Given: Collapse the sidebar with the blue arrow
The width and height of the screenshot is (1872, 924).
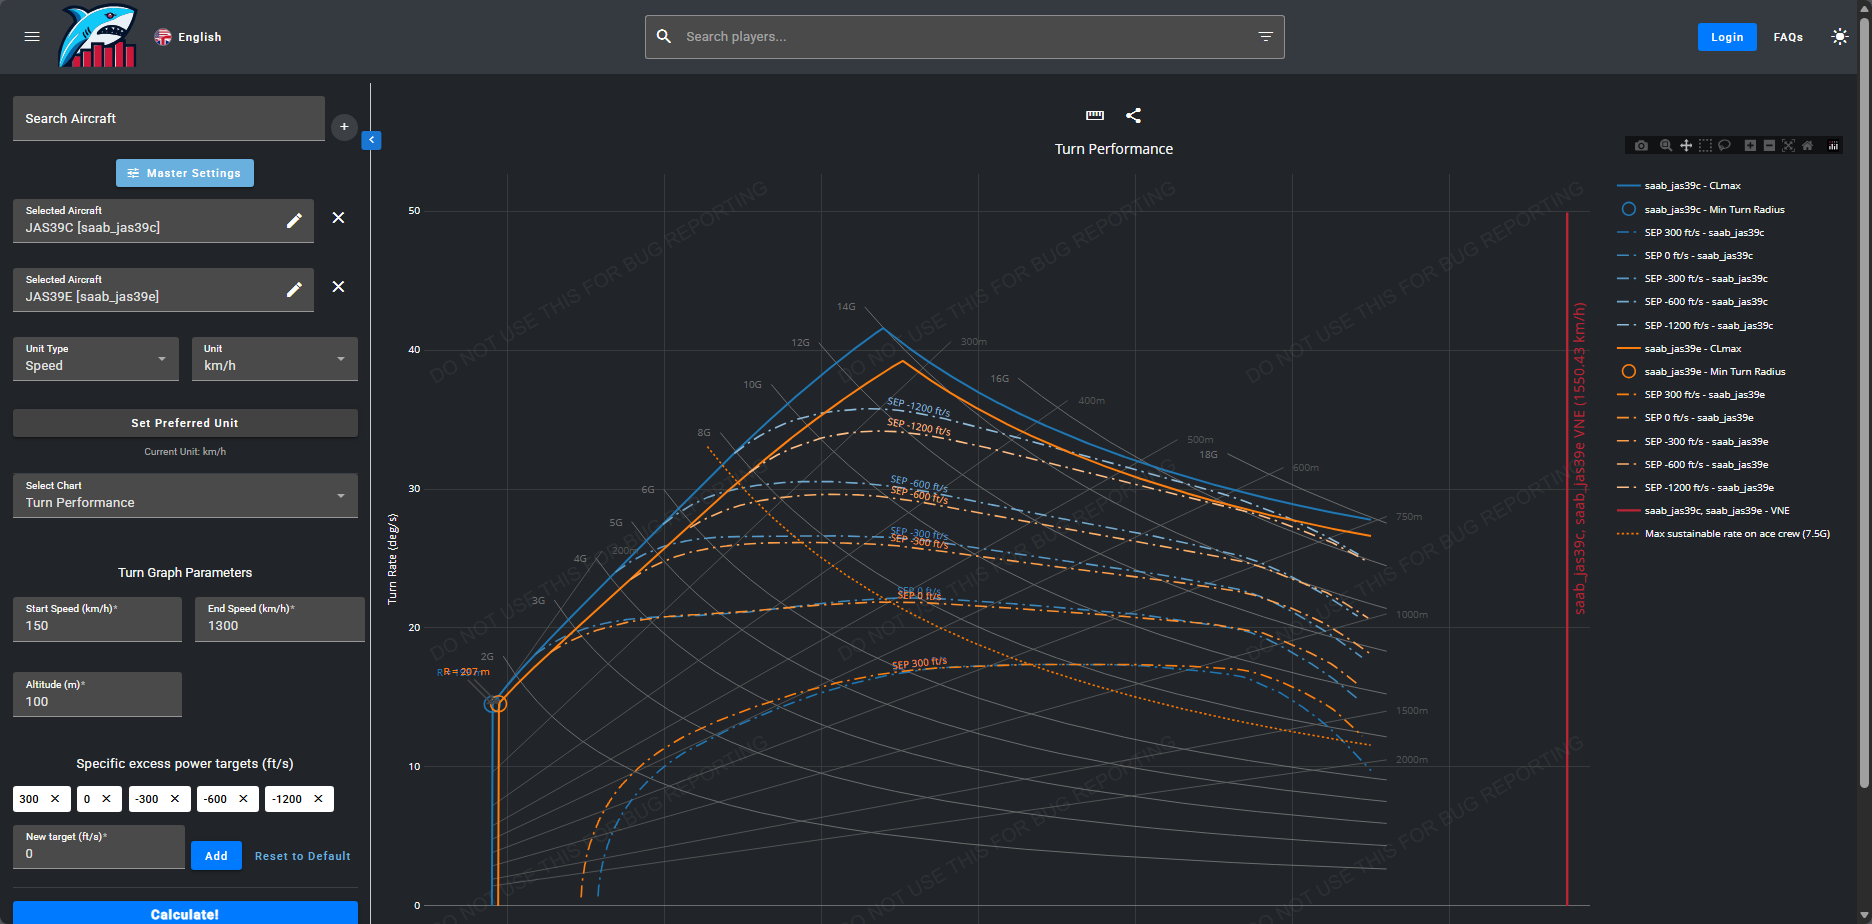Looking at the screenshot, I should pos(372,140).
